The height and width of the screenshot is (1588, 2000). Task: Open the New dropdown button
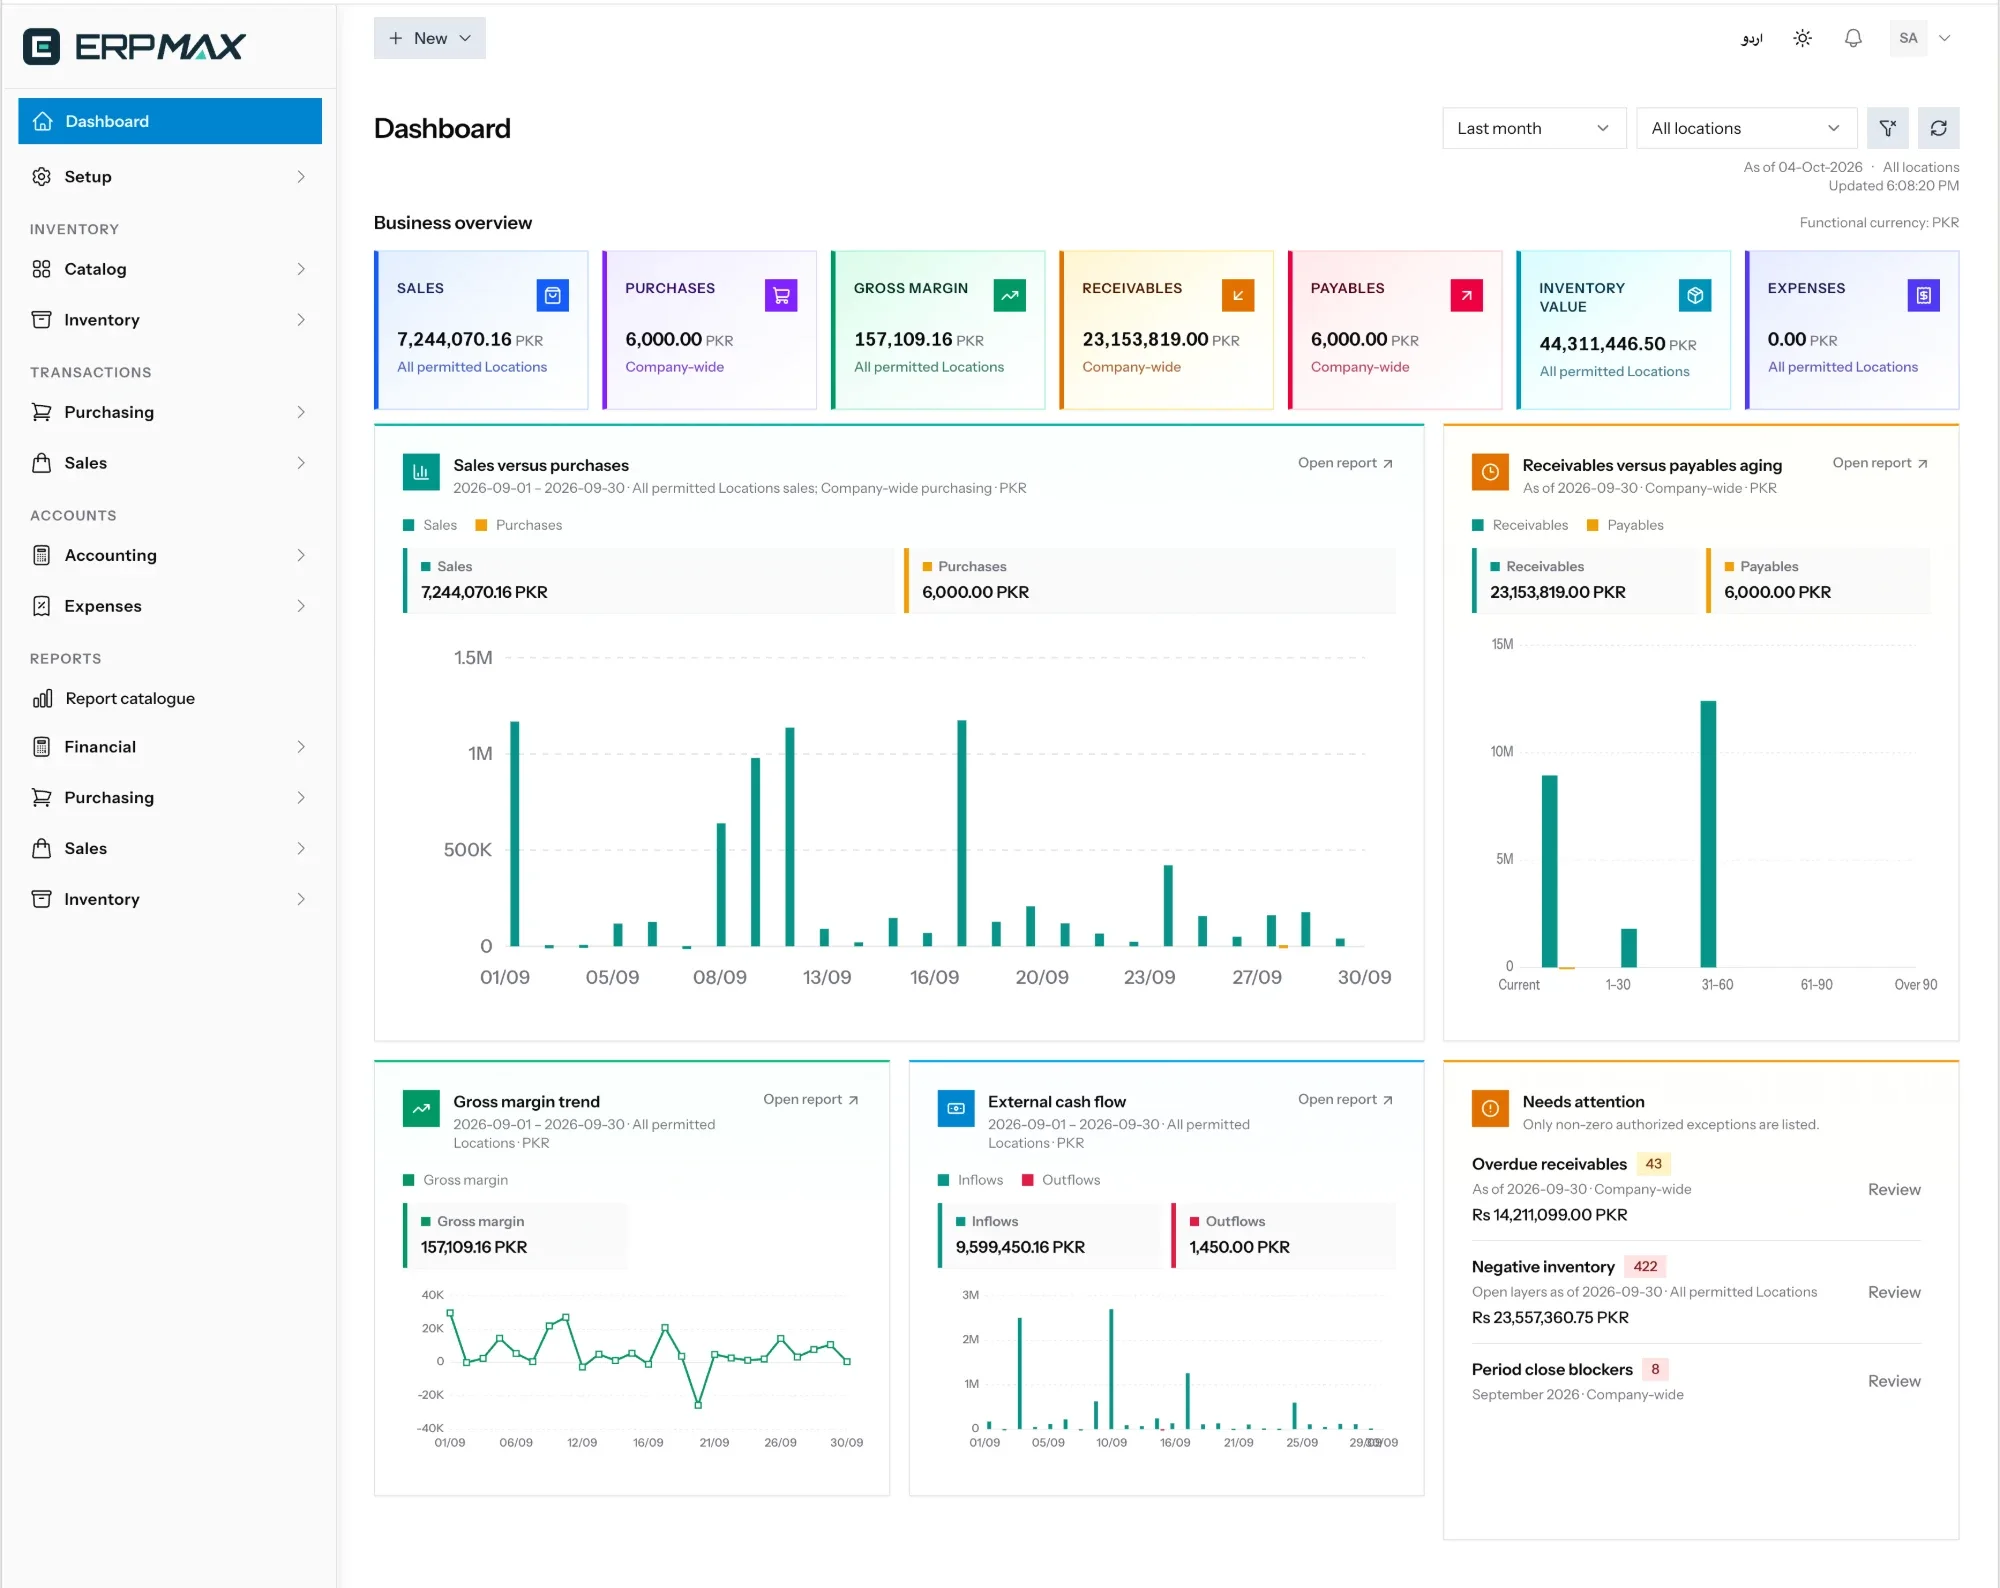[430, 38]
